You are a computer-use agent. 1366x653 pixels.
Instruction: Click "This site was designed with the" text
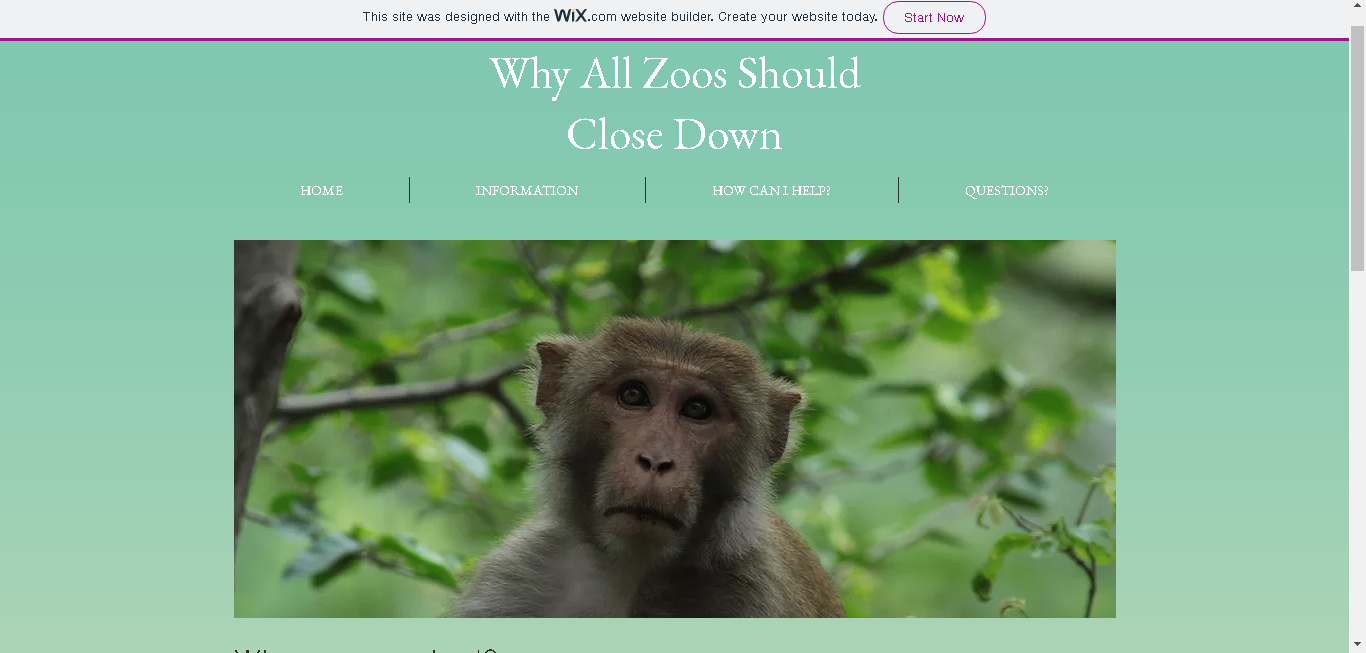(x=456, y=17)
